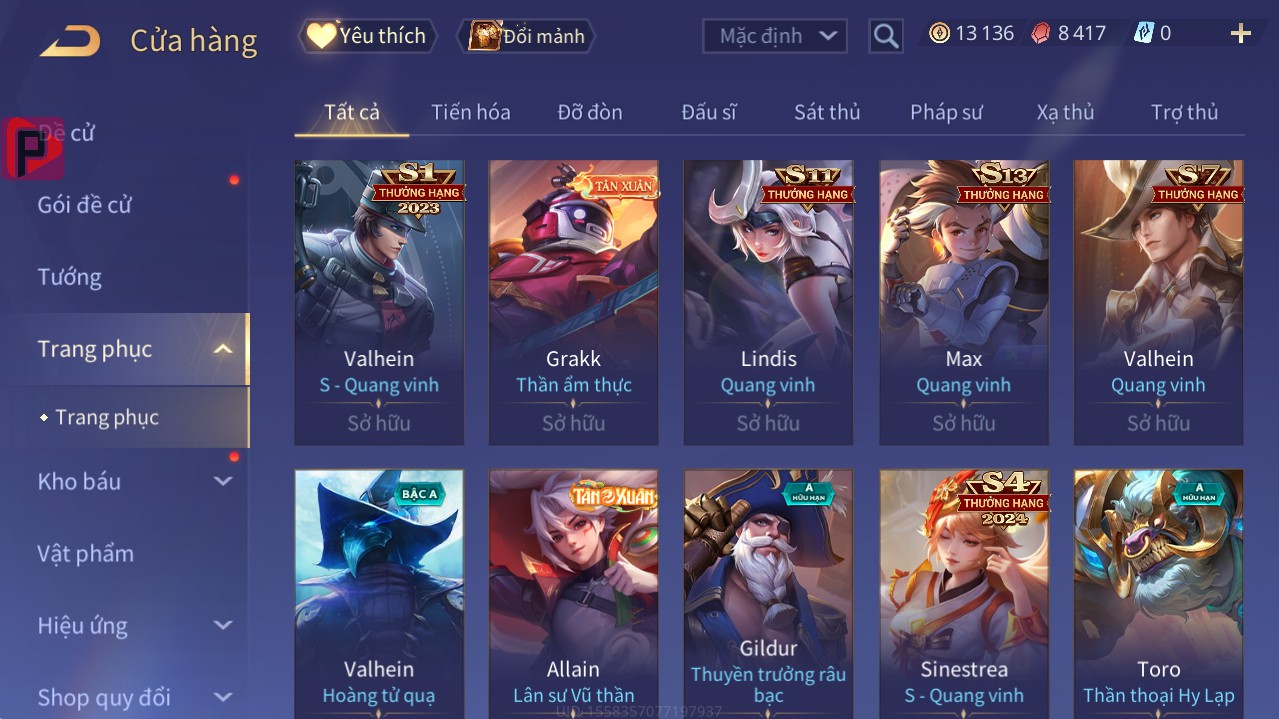
Task: Click the red ruby currency icon
Action: pyautogui.click(x=1042, y=33)
